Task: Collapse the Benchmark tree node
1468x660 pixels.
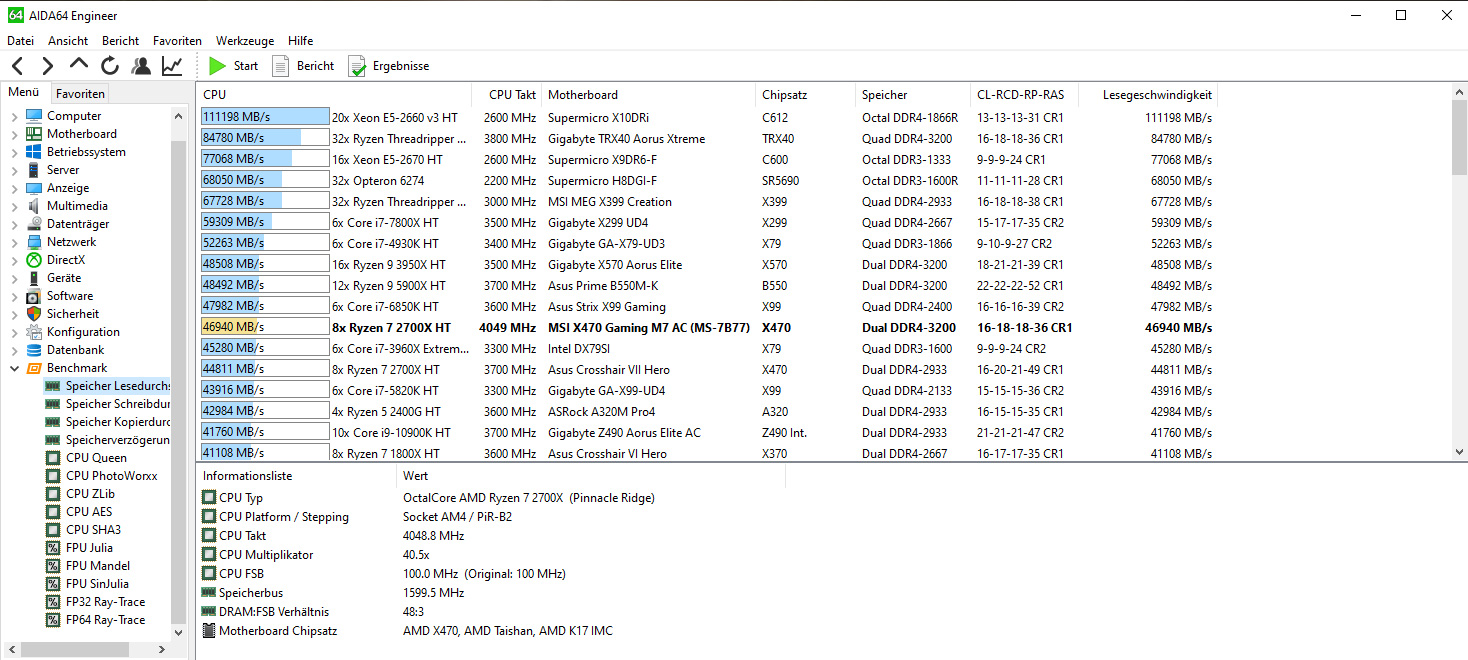Action: coord(14,368)
